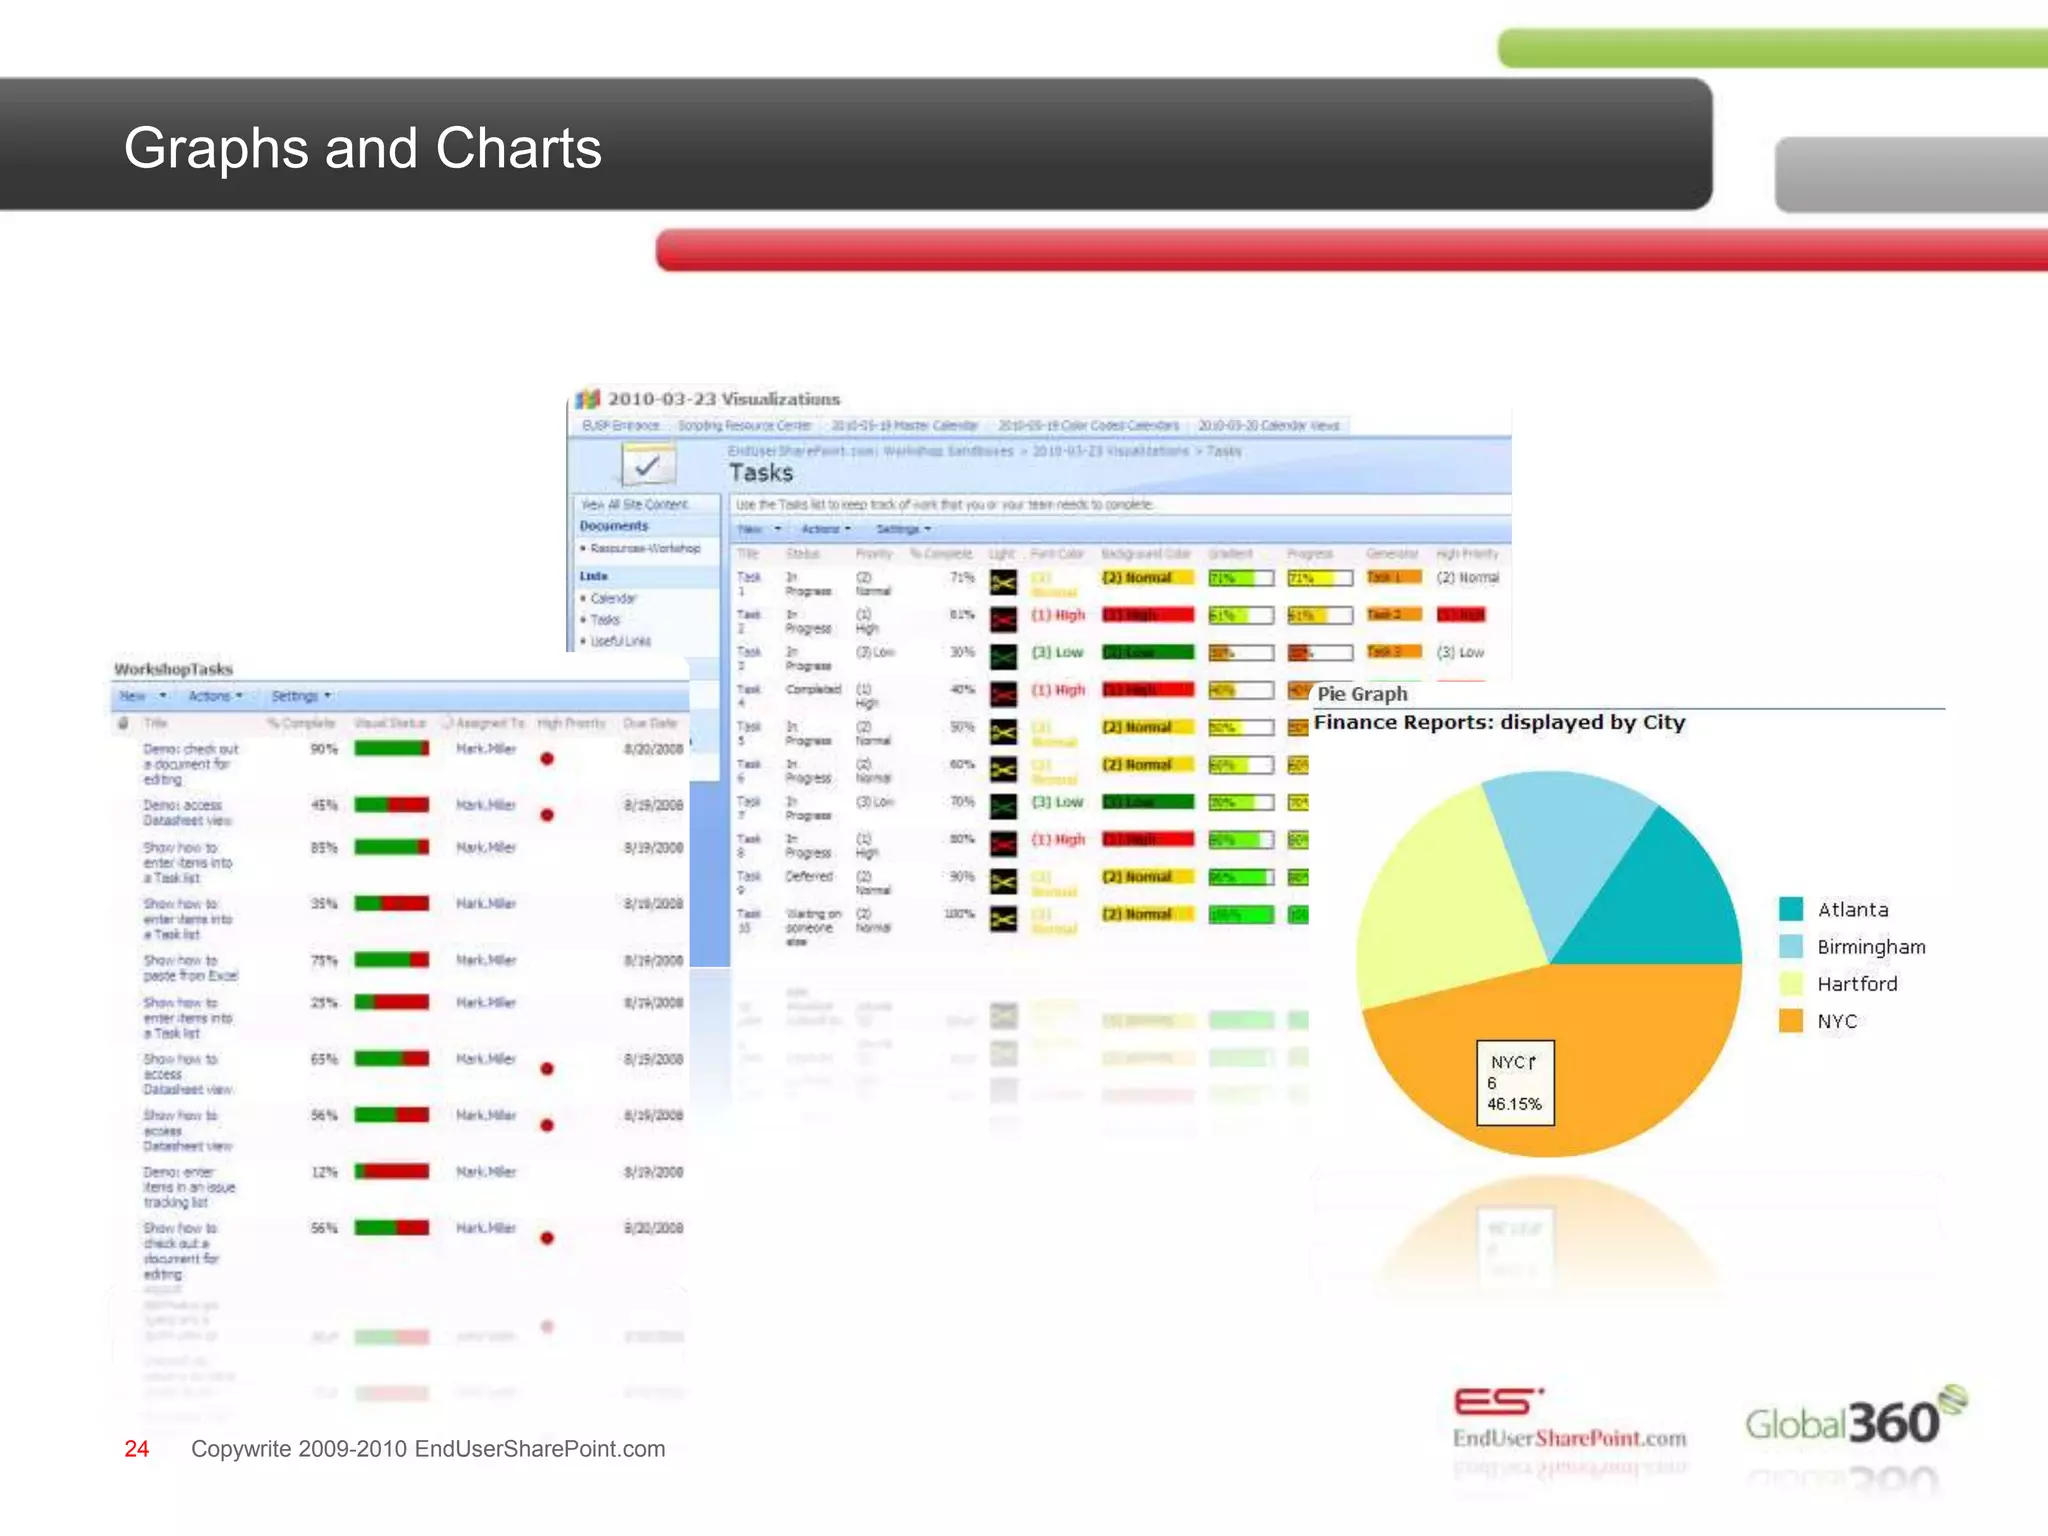Screen dimensions: 2048x1536
Task: Open the New dropdown in the WorkshopTasks toolbar
Action: (x=143, y=696)
